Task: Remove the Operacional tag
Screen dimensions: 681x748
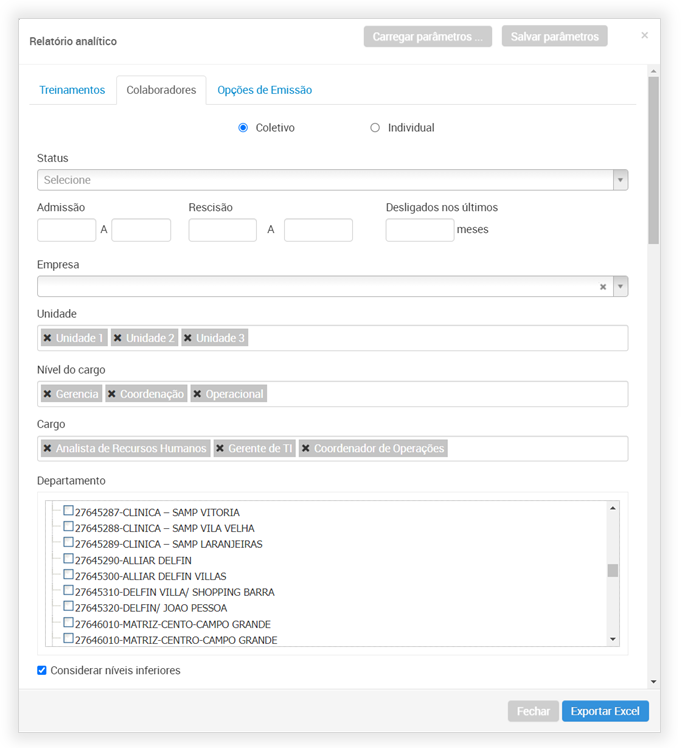Action: coord(197,394)
